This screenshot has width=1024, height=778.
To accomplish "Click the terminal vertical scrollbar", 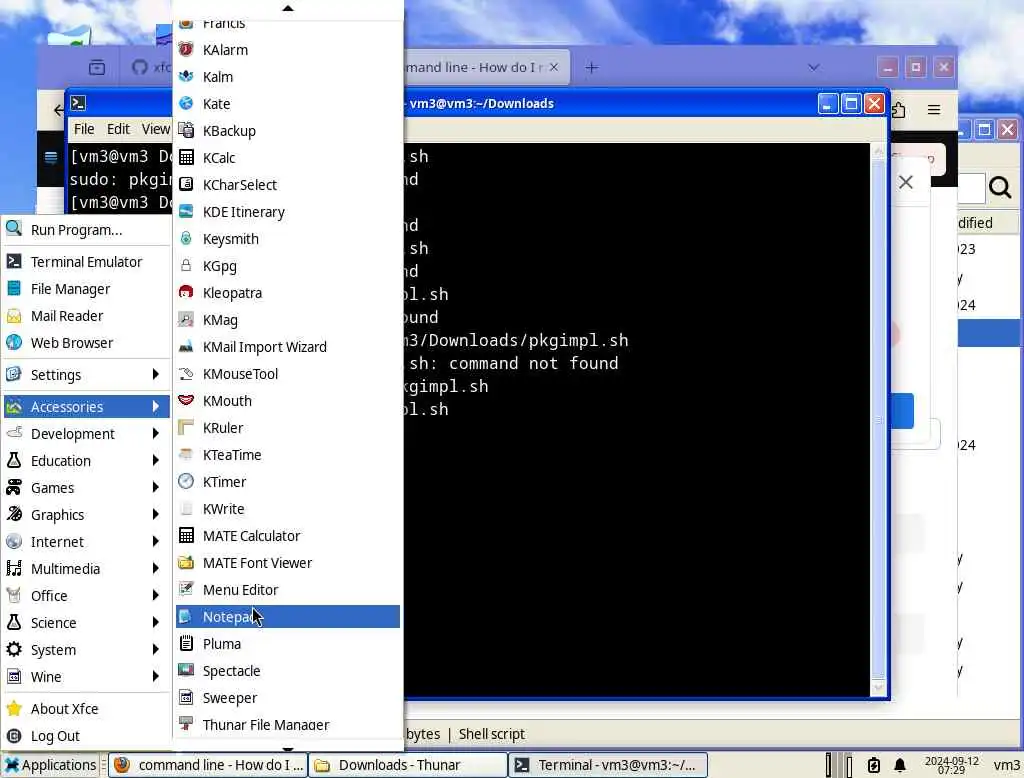I will [x=878, y=420].
